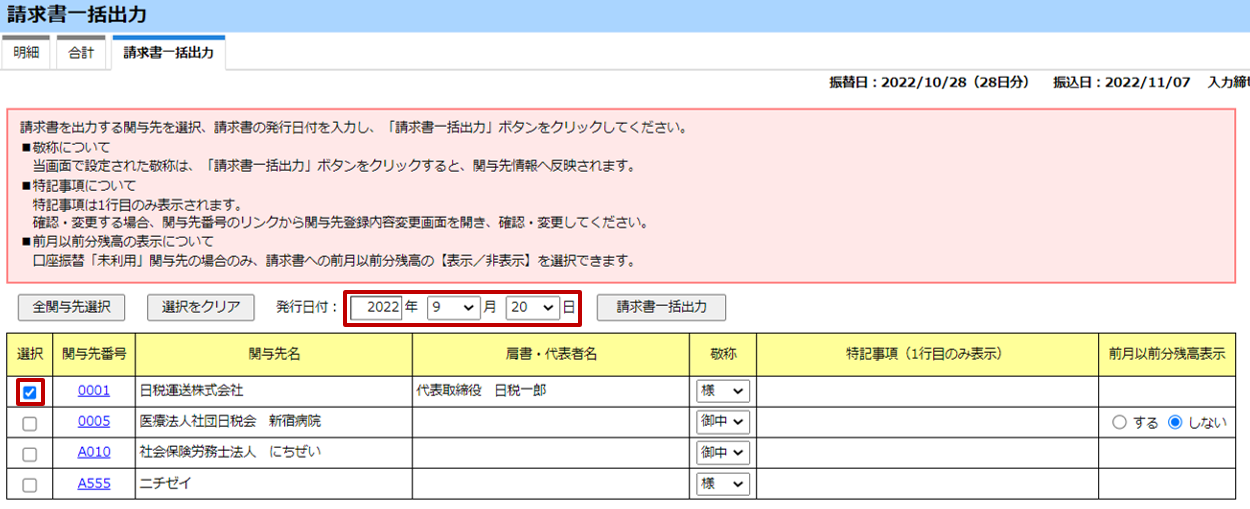The width and height of the screenshot is (1250, 509).
Task: Select the checkbox for 社会保険労務士法人 にちぜい
Action: point(29,454)
